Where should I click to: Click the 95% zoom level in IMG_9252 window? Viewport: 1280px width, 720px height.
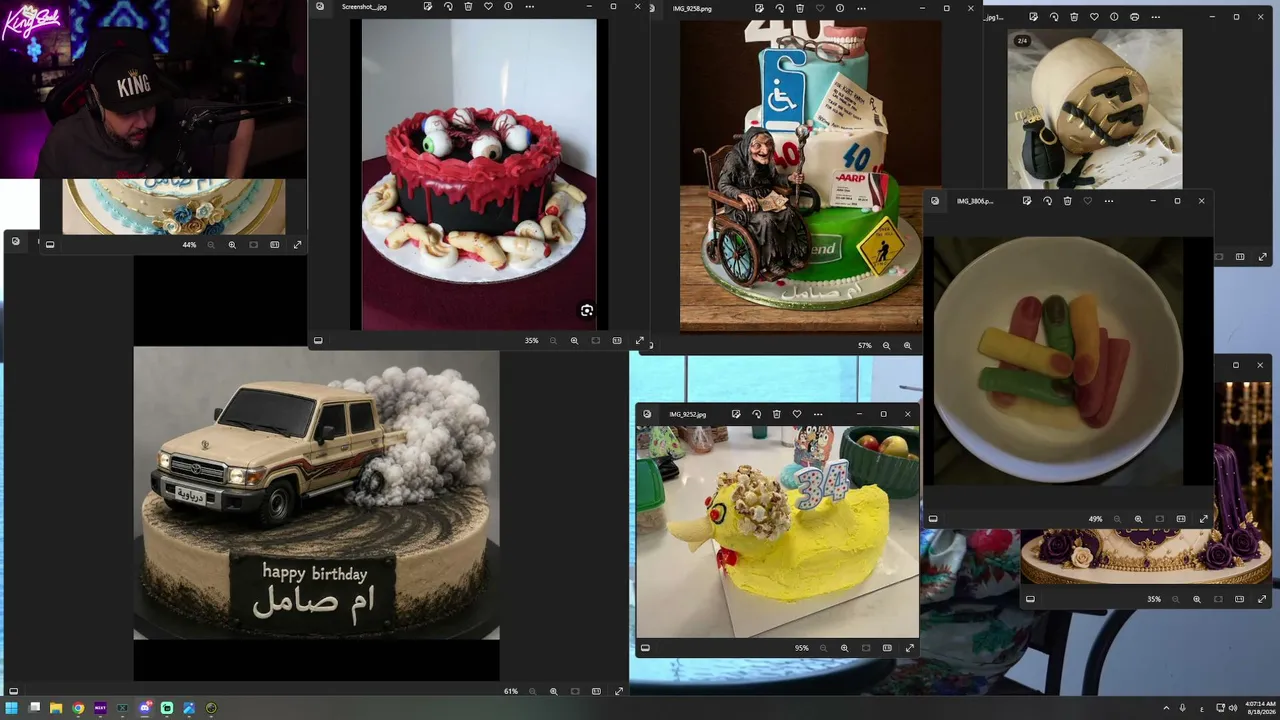(x=801, y=648)
